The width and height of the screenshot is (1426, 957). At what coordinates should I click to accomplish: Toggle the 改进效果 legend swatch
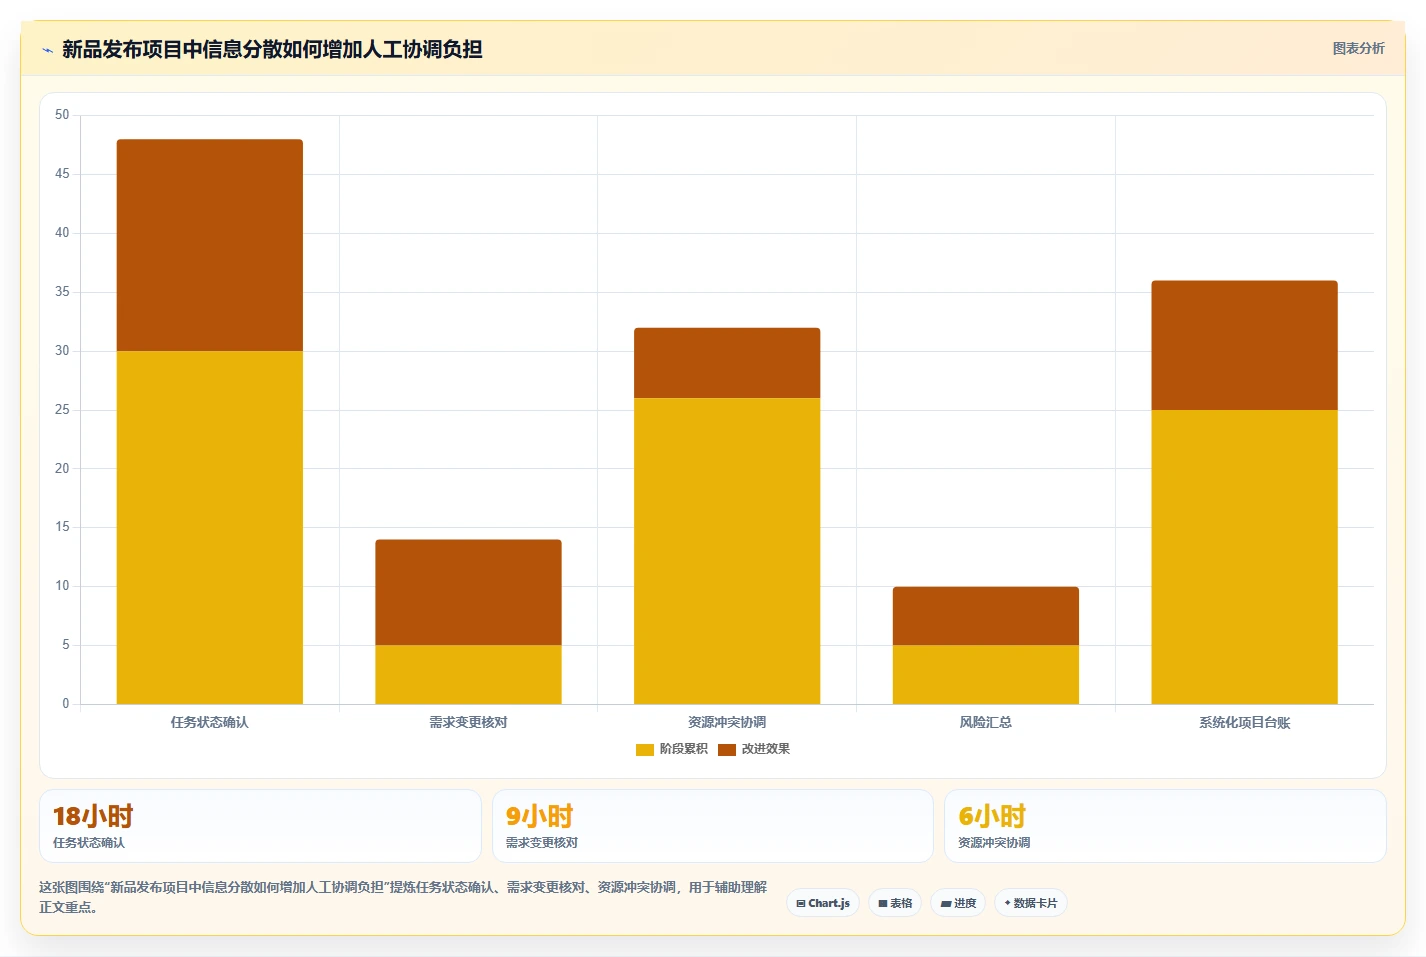[727, 749]
